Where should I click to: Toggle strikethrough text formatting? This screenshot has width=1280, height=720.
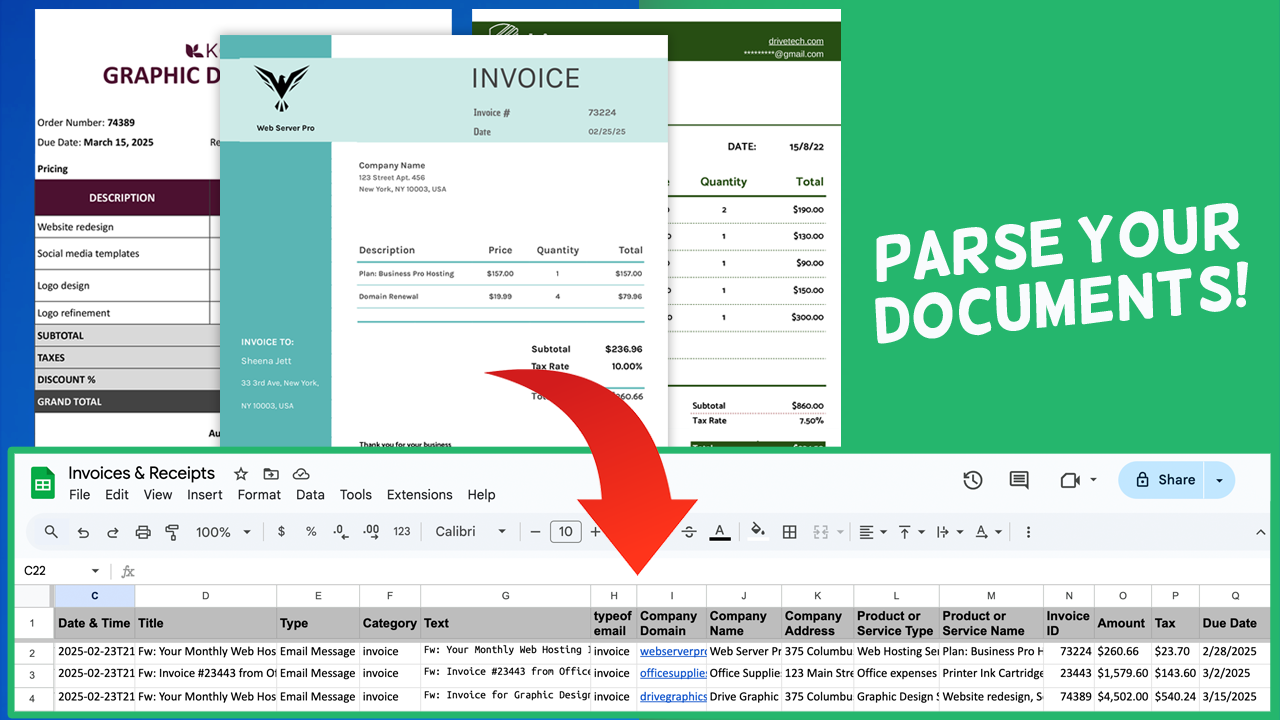(x=689, y=532)
